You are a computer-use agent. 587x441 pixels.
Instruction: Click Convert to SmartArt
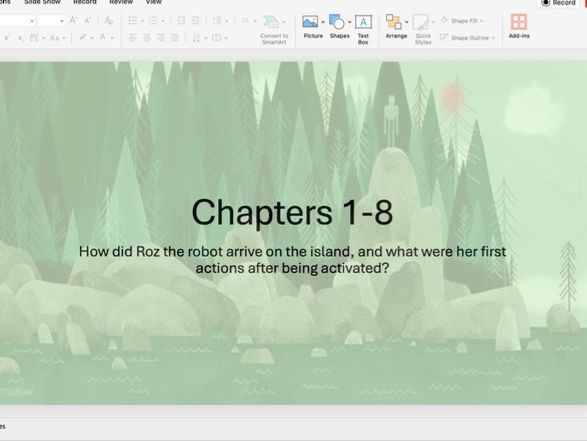274,30
